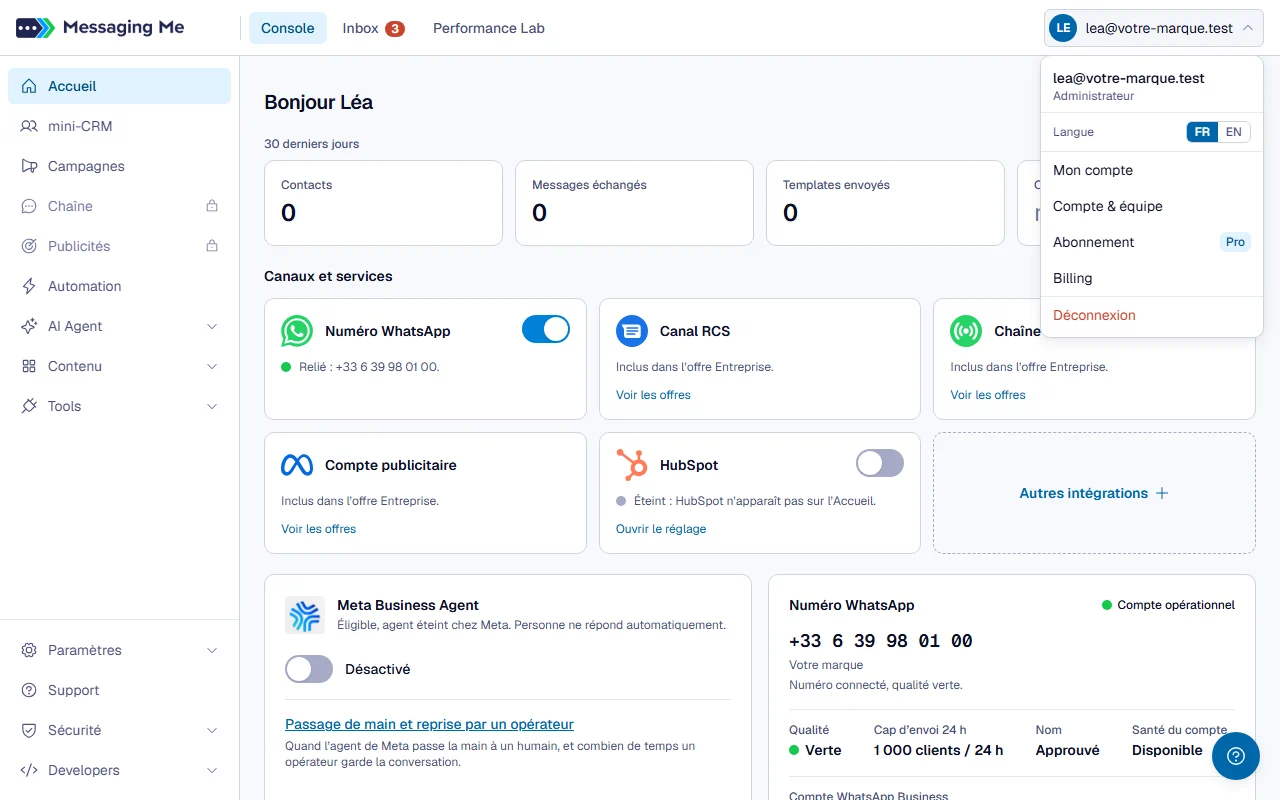Click the Automation lightning icon
This screenshot has height=800, width=1280.
29,286
